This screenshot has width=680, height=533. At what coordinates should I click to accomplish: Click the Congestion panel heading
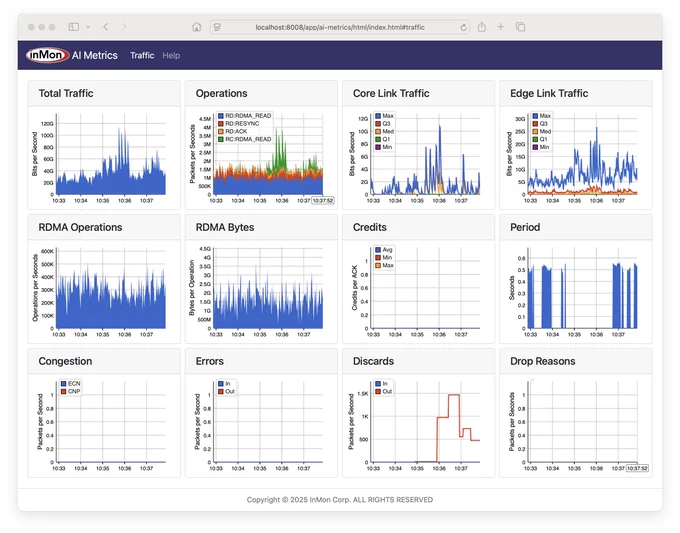pos(65,361)
